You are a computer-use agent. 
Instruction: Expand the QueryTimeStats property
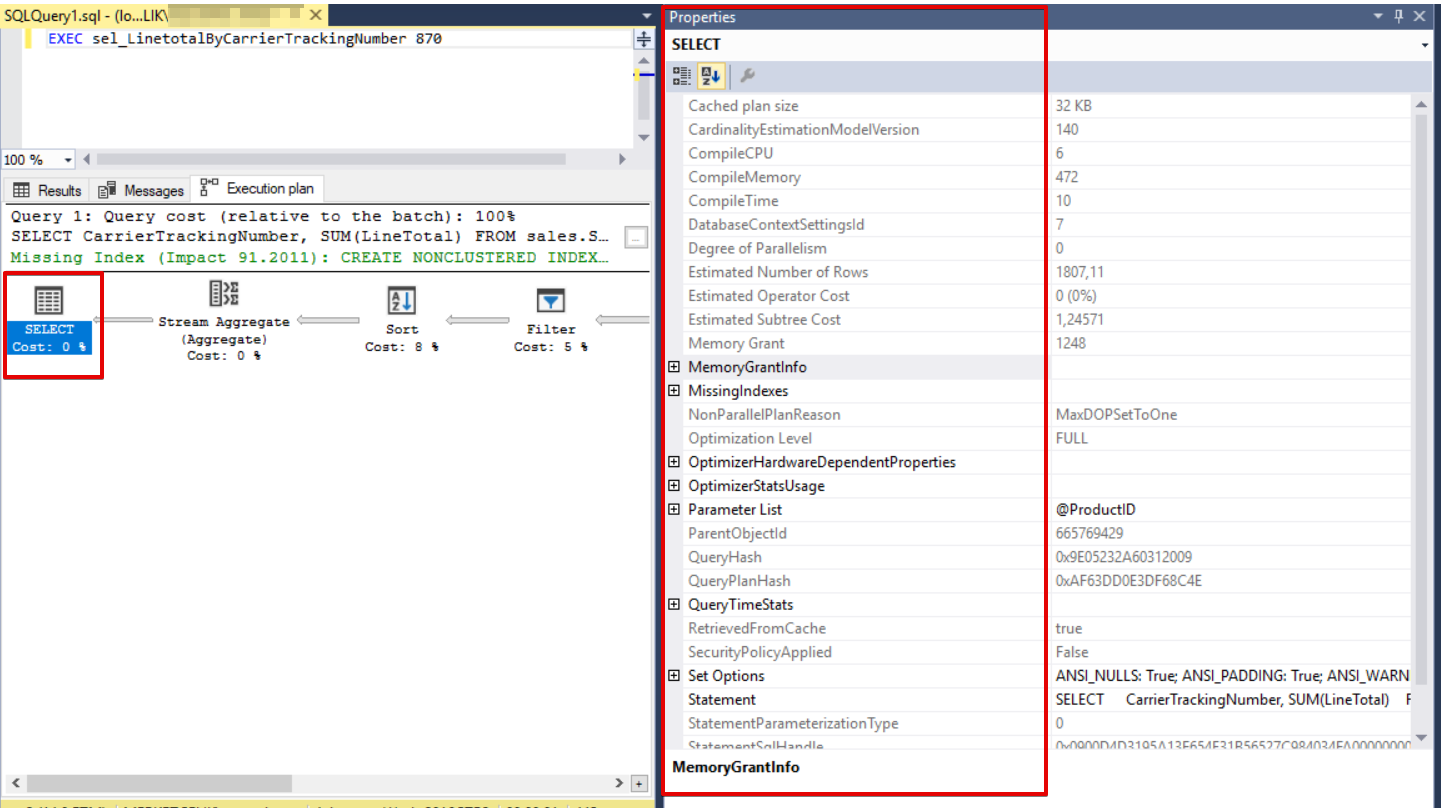[675, 605]
